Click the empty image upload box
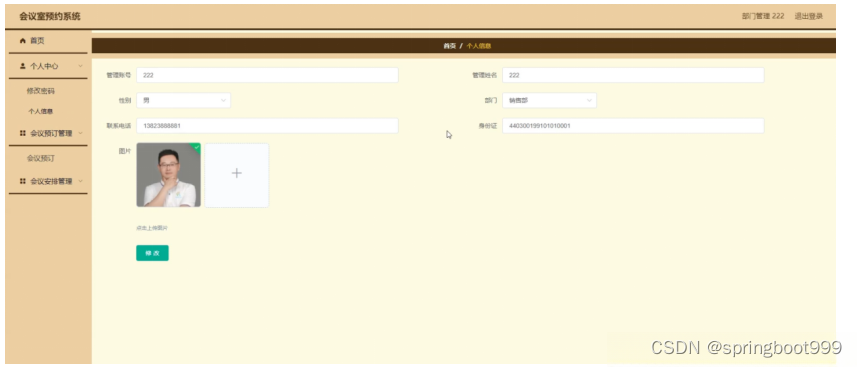 [237, 175]
